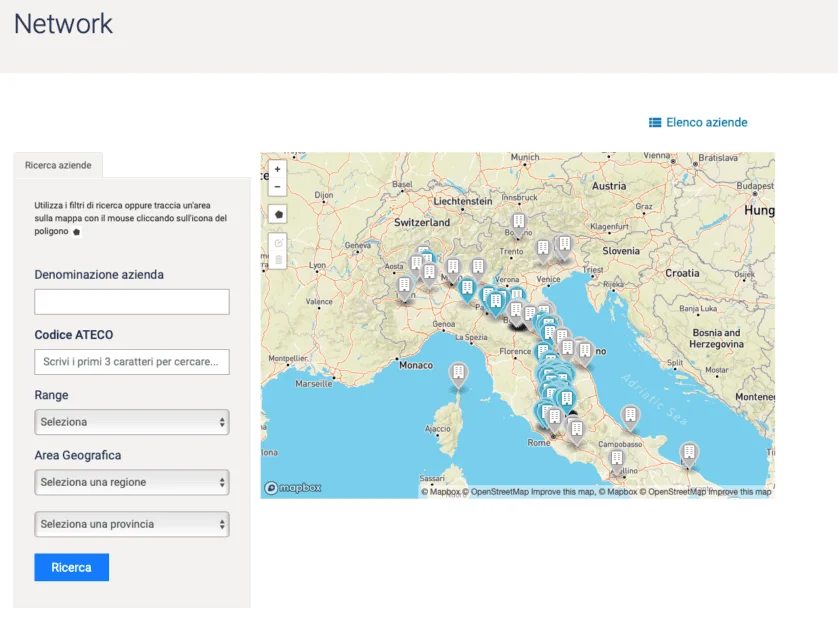The width and height of the screenshot is (838, 634).
Task: Click the Mapbox logo on the map
Action: (x=293, y=488)
